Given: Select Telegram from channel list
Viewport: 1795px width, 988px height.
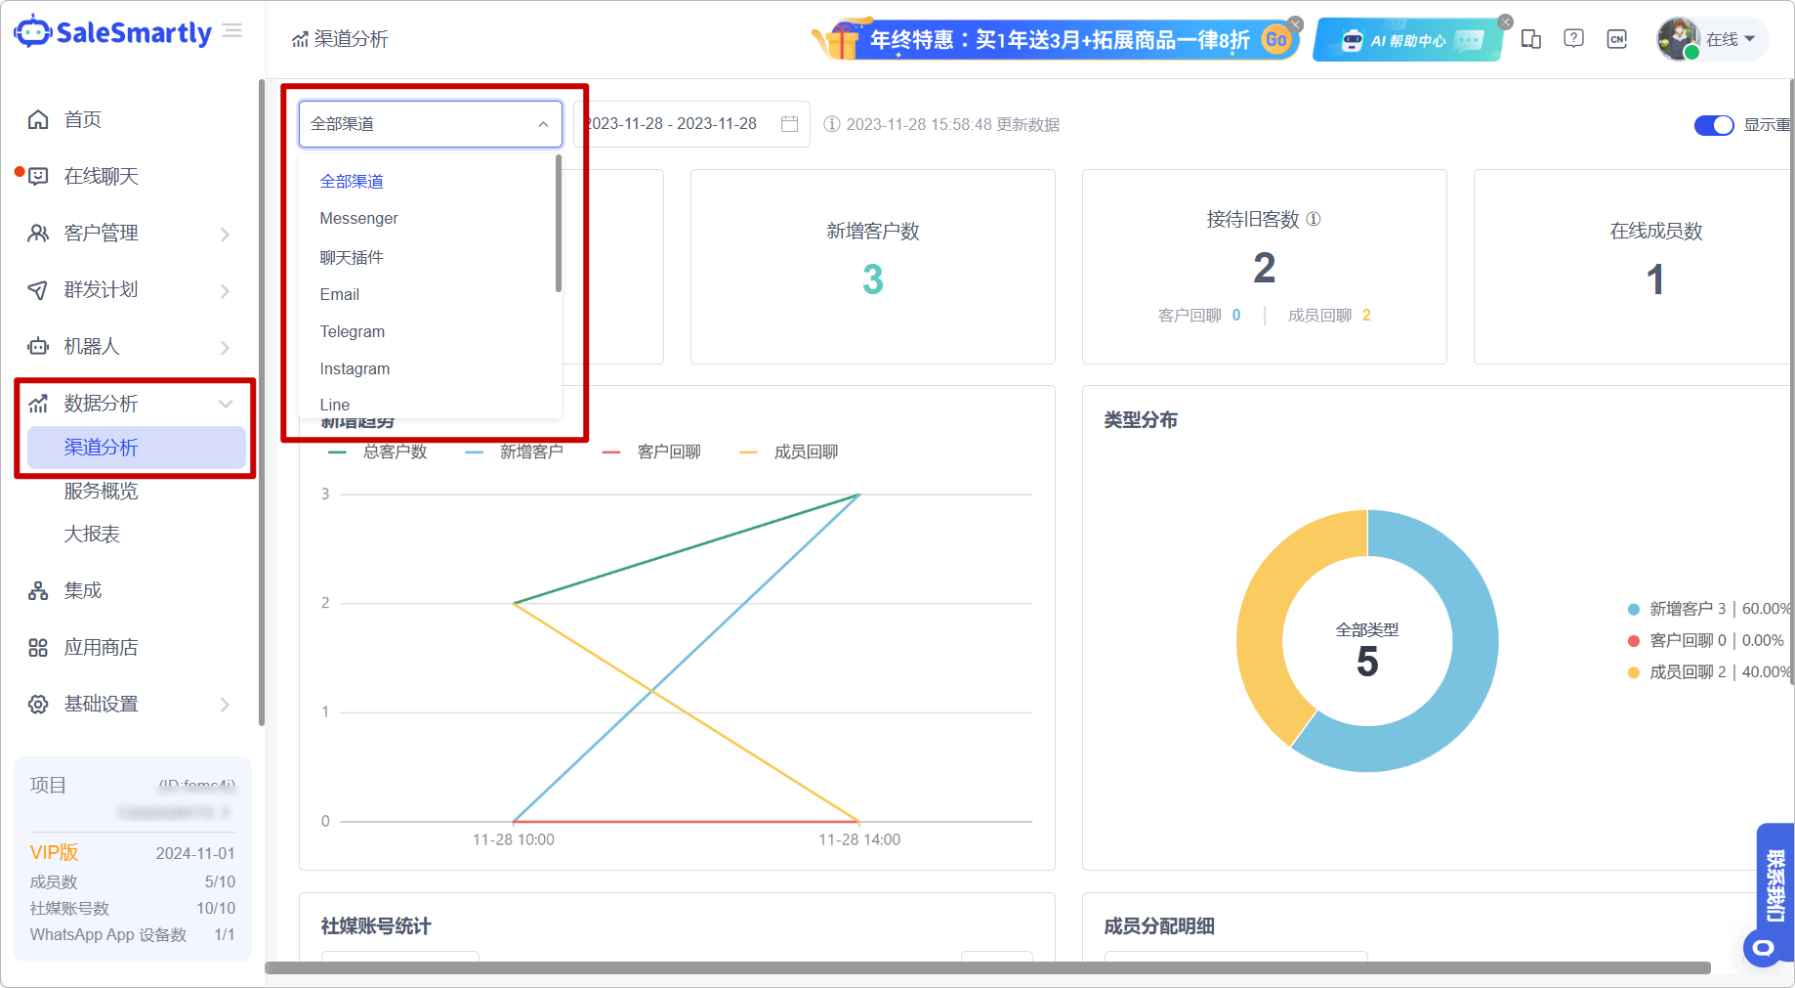Looking at the screenshot, I should [352, 332].
